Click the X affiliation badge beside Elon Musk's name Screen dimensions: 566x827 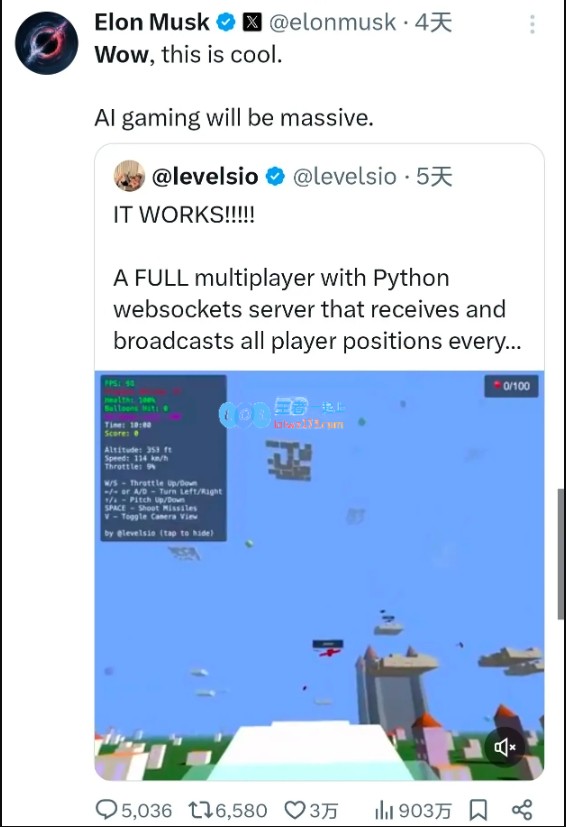pyautogui.click(x=252, y=22)
